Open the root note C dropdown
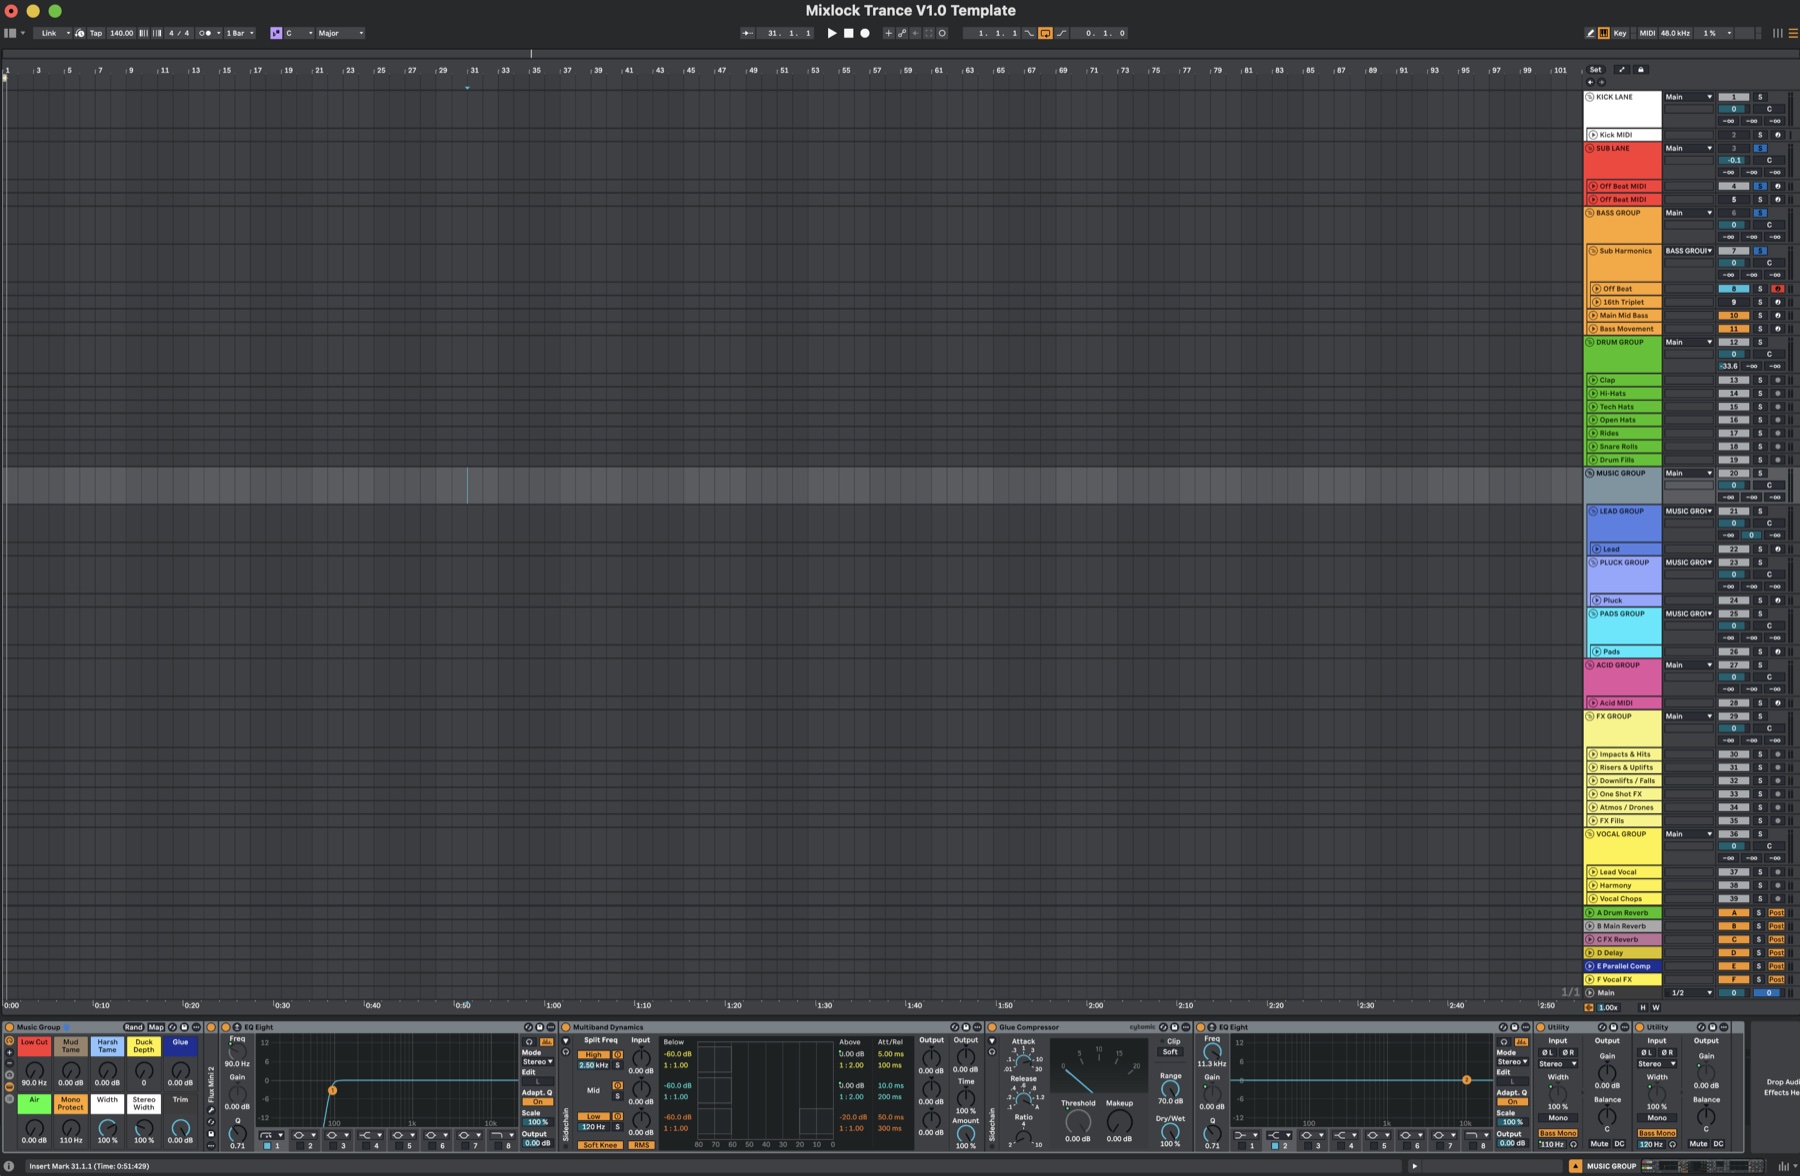The height and width of the screenshot is (1176, 1800). pos(299,33)
